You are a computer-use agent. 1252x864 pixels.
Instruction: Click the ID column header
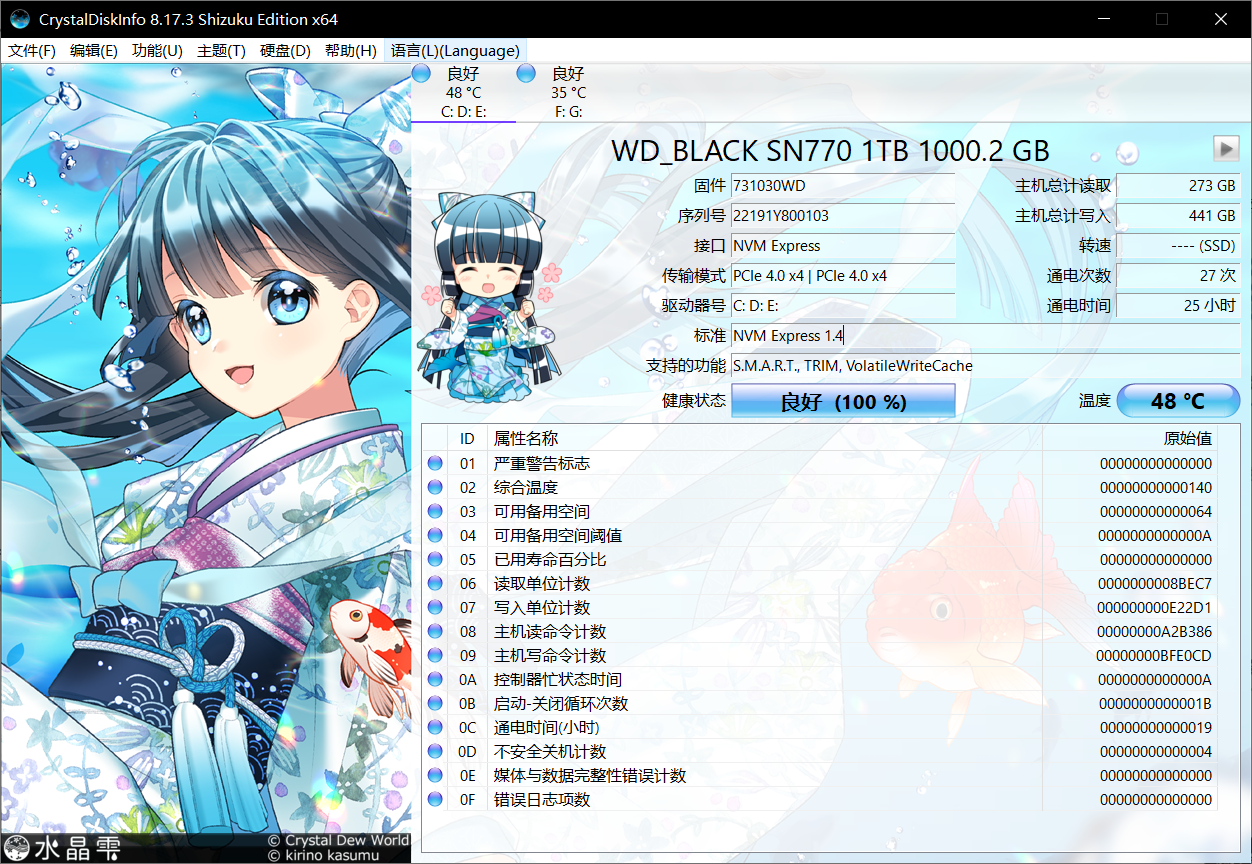pos(467,439)
